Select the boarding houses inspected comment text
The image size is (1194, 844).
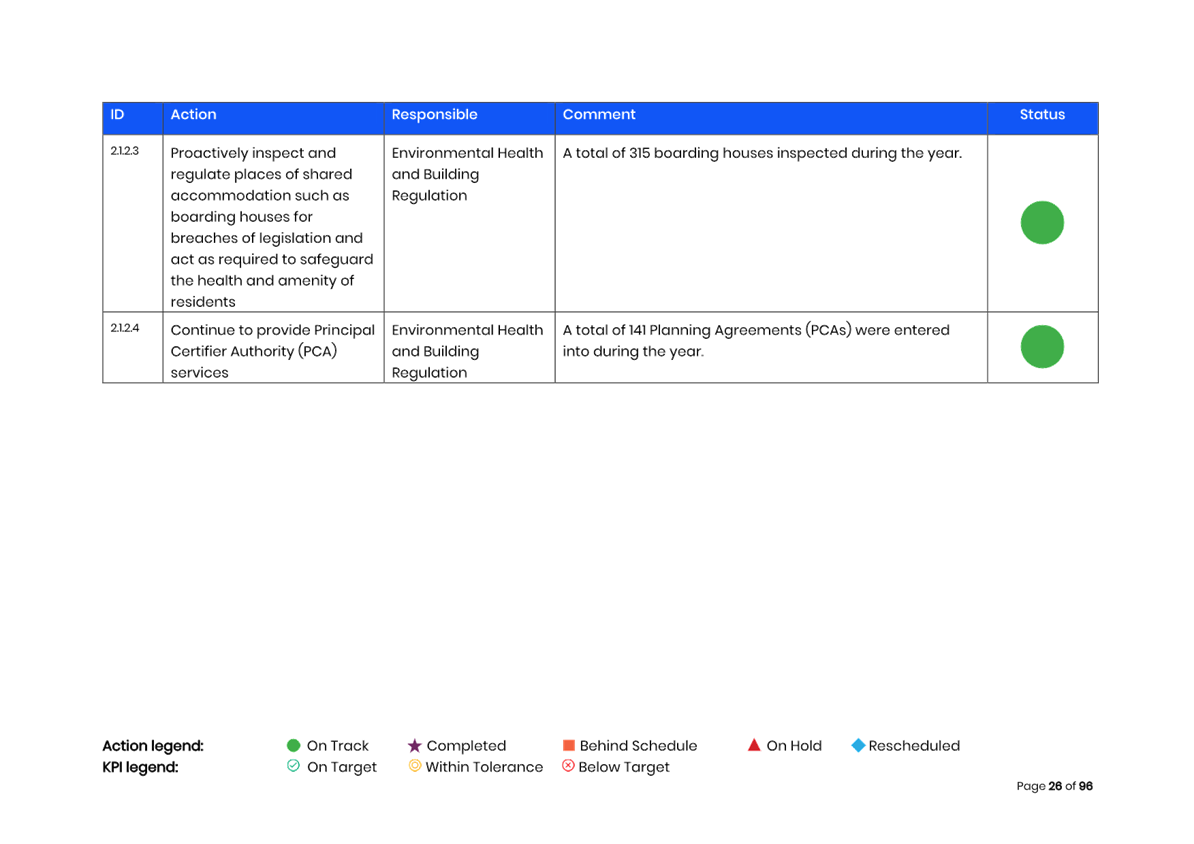pyautogui.click(x=761, y=153)
